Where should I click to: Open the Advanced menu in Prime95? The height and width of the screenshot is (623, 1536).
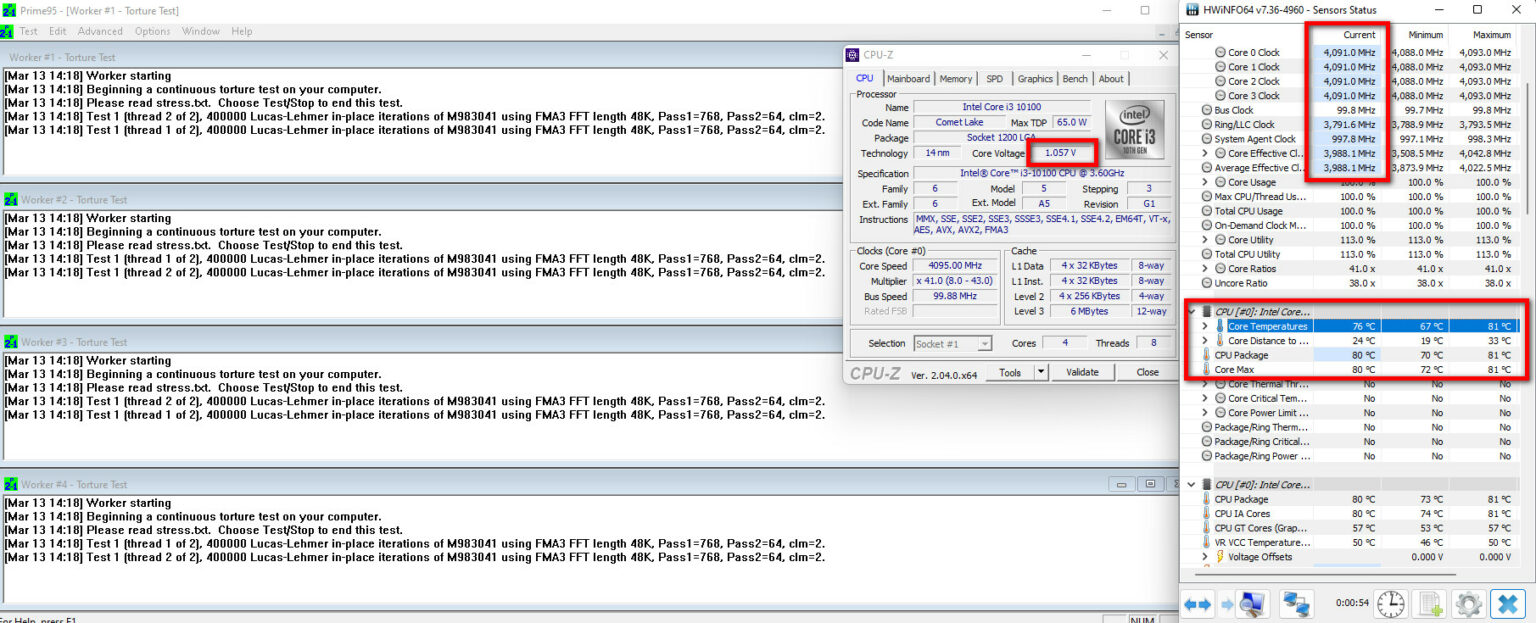[x=100, y=31]
